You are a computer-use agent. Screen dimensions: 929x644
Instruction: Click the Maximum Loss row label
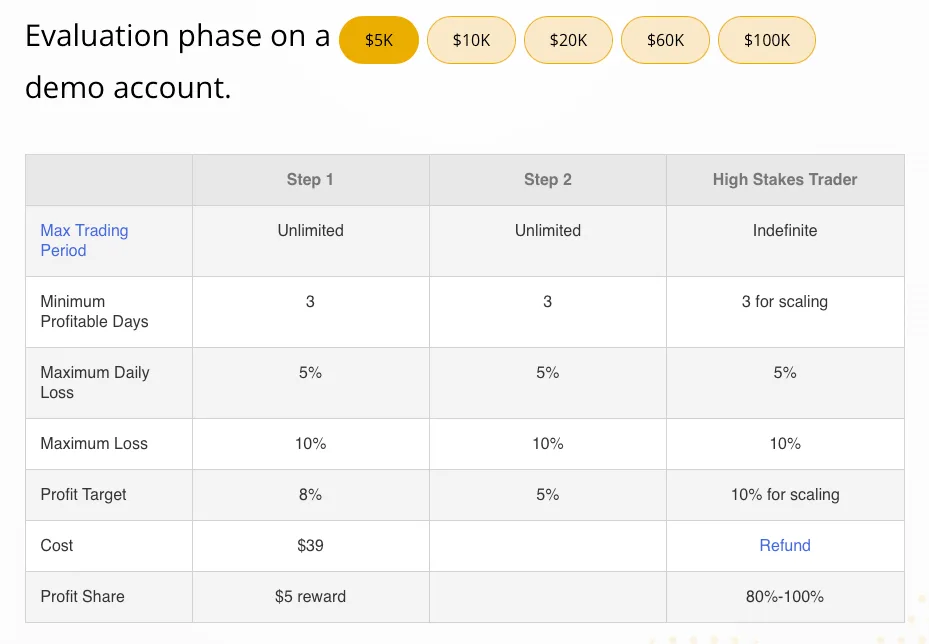point(83,443)
